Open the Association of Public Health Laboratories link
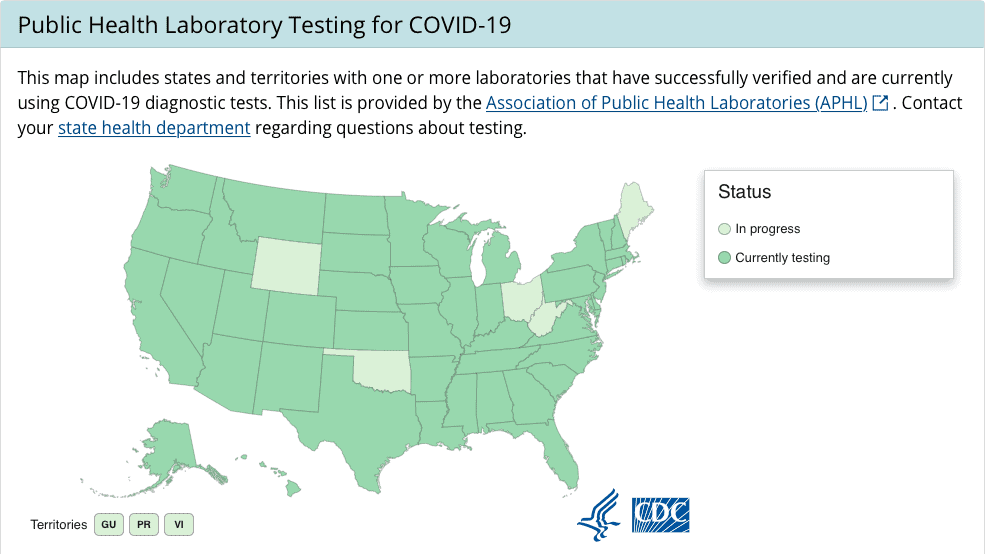 pyautogui.click(x=676, y=103)
